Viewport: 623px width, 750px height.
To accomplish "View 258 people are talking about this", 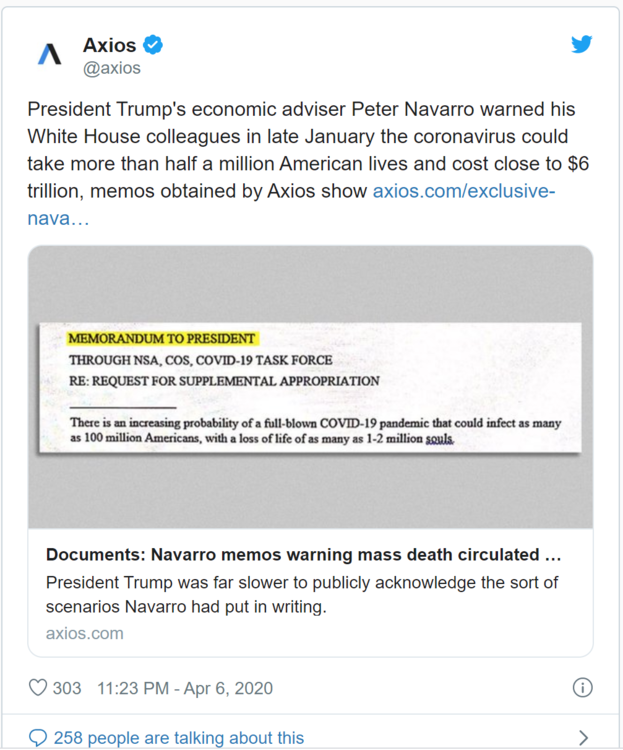I will pyautogui.click(x=178, y=738).
